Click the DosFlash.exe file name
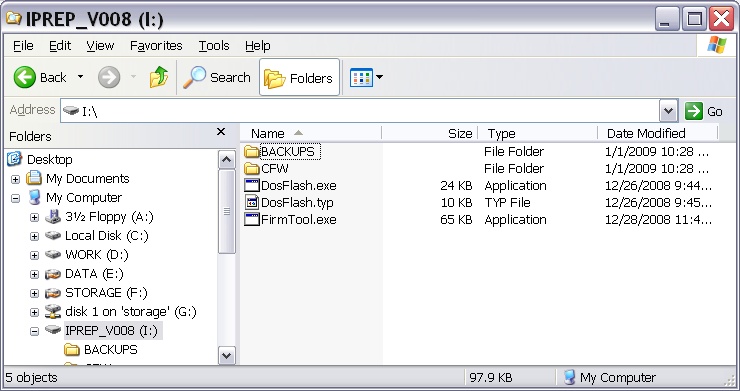This screenshot has width=740, height=391. pyautogui.click(x=299, y=186)
